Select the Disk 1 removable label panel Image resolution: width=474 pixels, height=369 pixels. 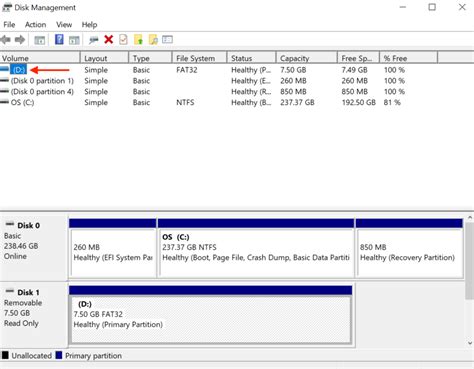34,314
